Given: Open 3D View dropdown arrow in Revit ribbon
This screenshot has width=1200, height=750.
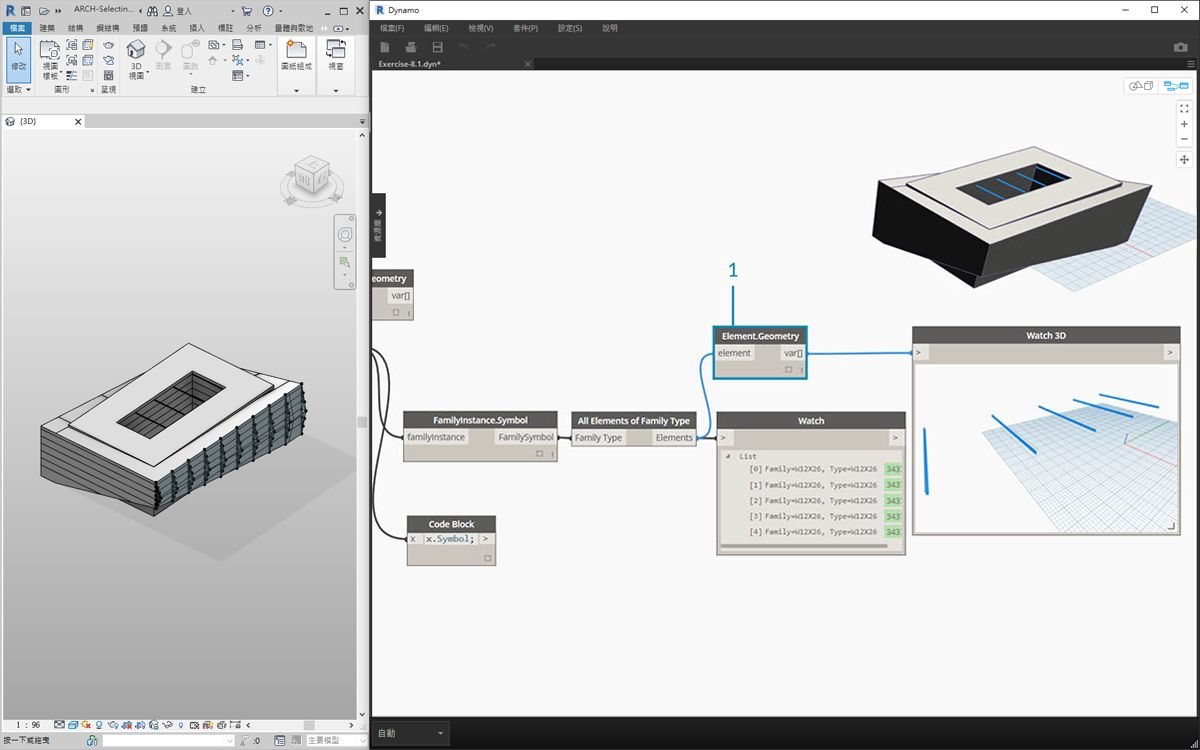Looking at the screenshot, I should coord(147,73).
